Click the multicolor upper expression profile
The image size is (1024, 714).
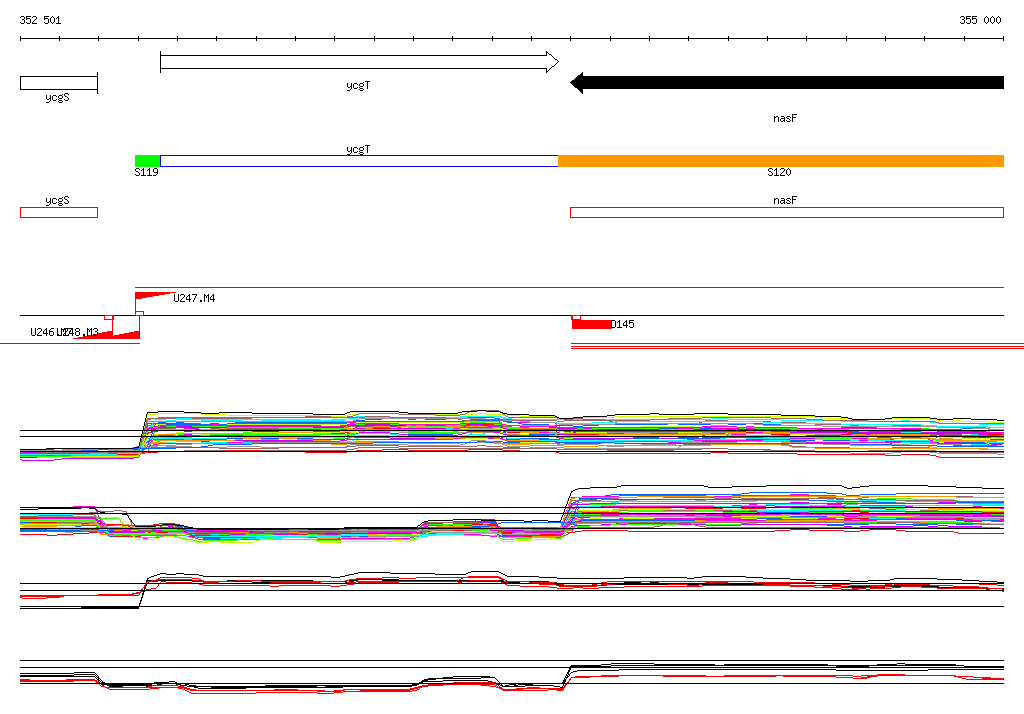point(512,435)
